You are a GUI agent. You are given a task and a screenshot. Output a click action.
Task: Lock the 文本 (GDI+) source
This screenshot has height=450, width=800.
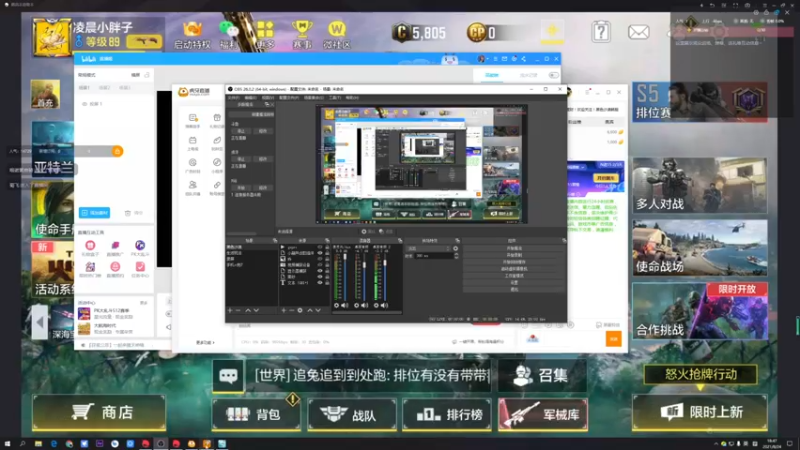tap(327, 283)
